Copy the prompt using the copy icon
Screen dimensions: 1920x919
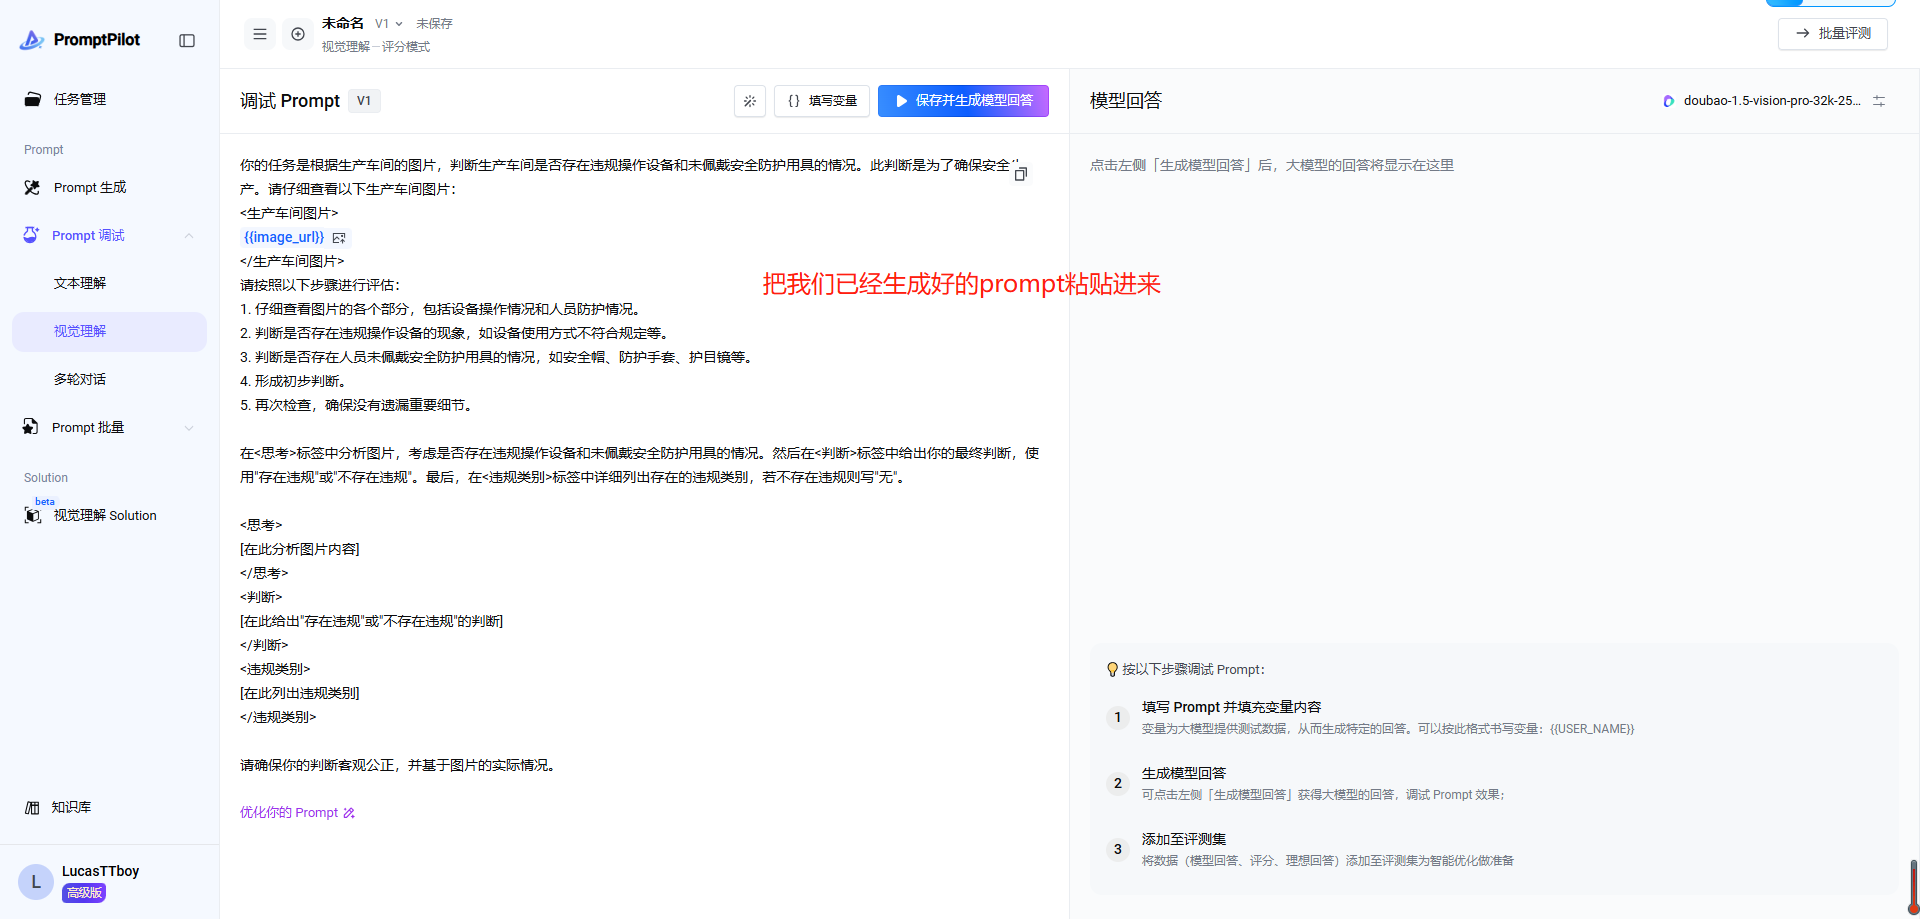1021,174
